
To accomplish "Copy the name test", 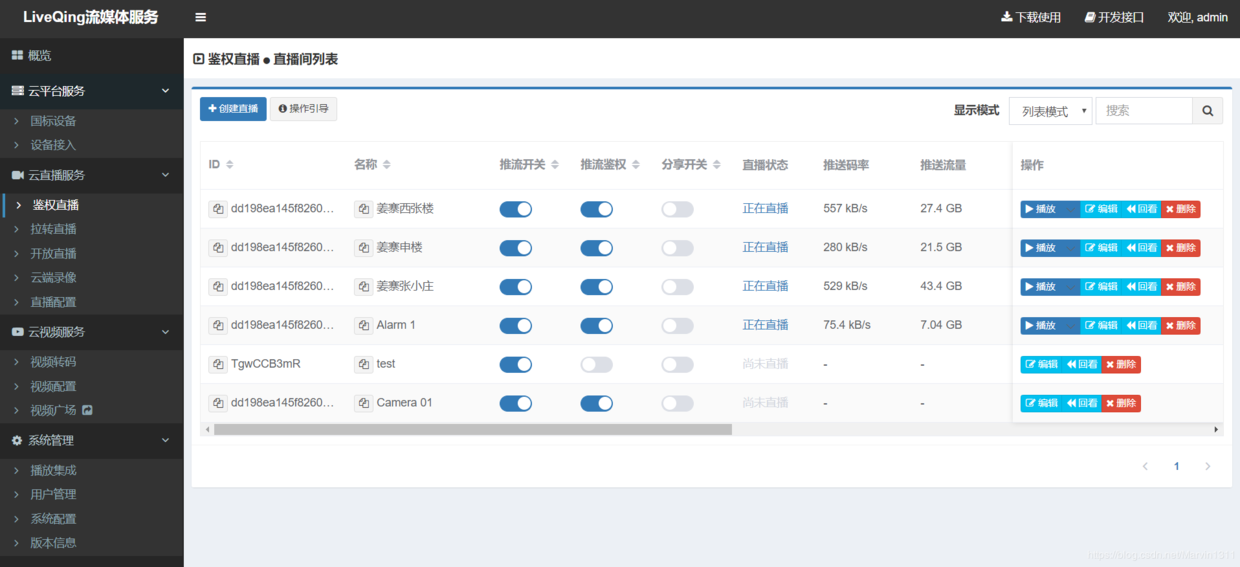I will coord(363,365).
